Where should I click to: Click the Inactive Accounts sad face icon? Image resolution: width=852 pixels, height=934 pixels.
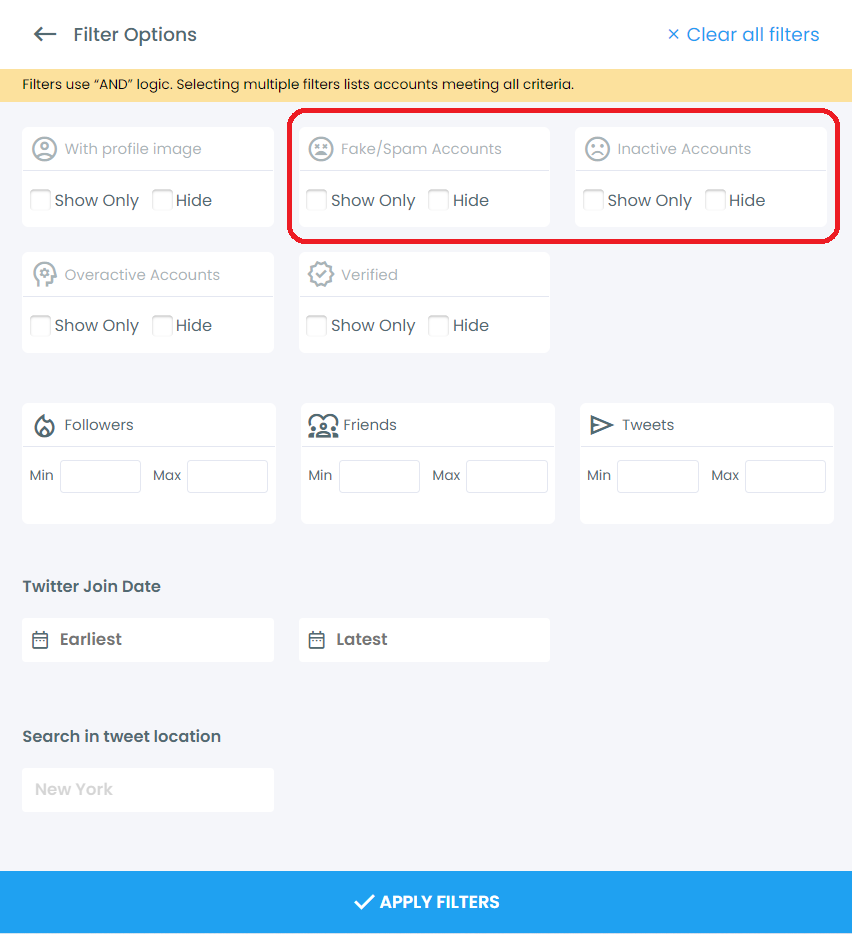(598, 148)
